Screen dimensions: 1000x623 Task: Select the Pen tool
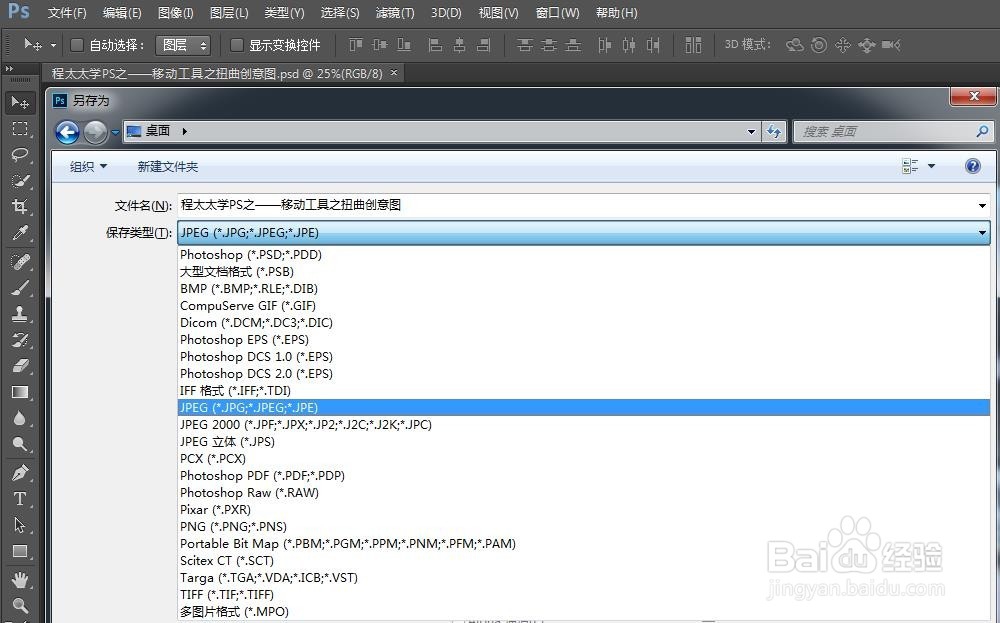(x=20, y=473)
